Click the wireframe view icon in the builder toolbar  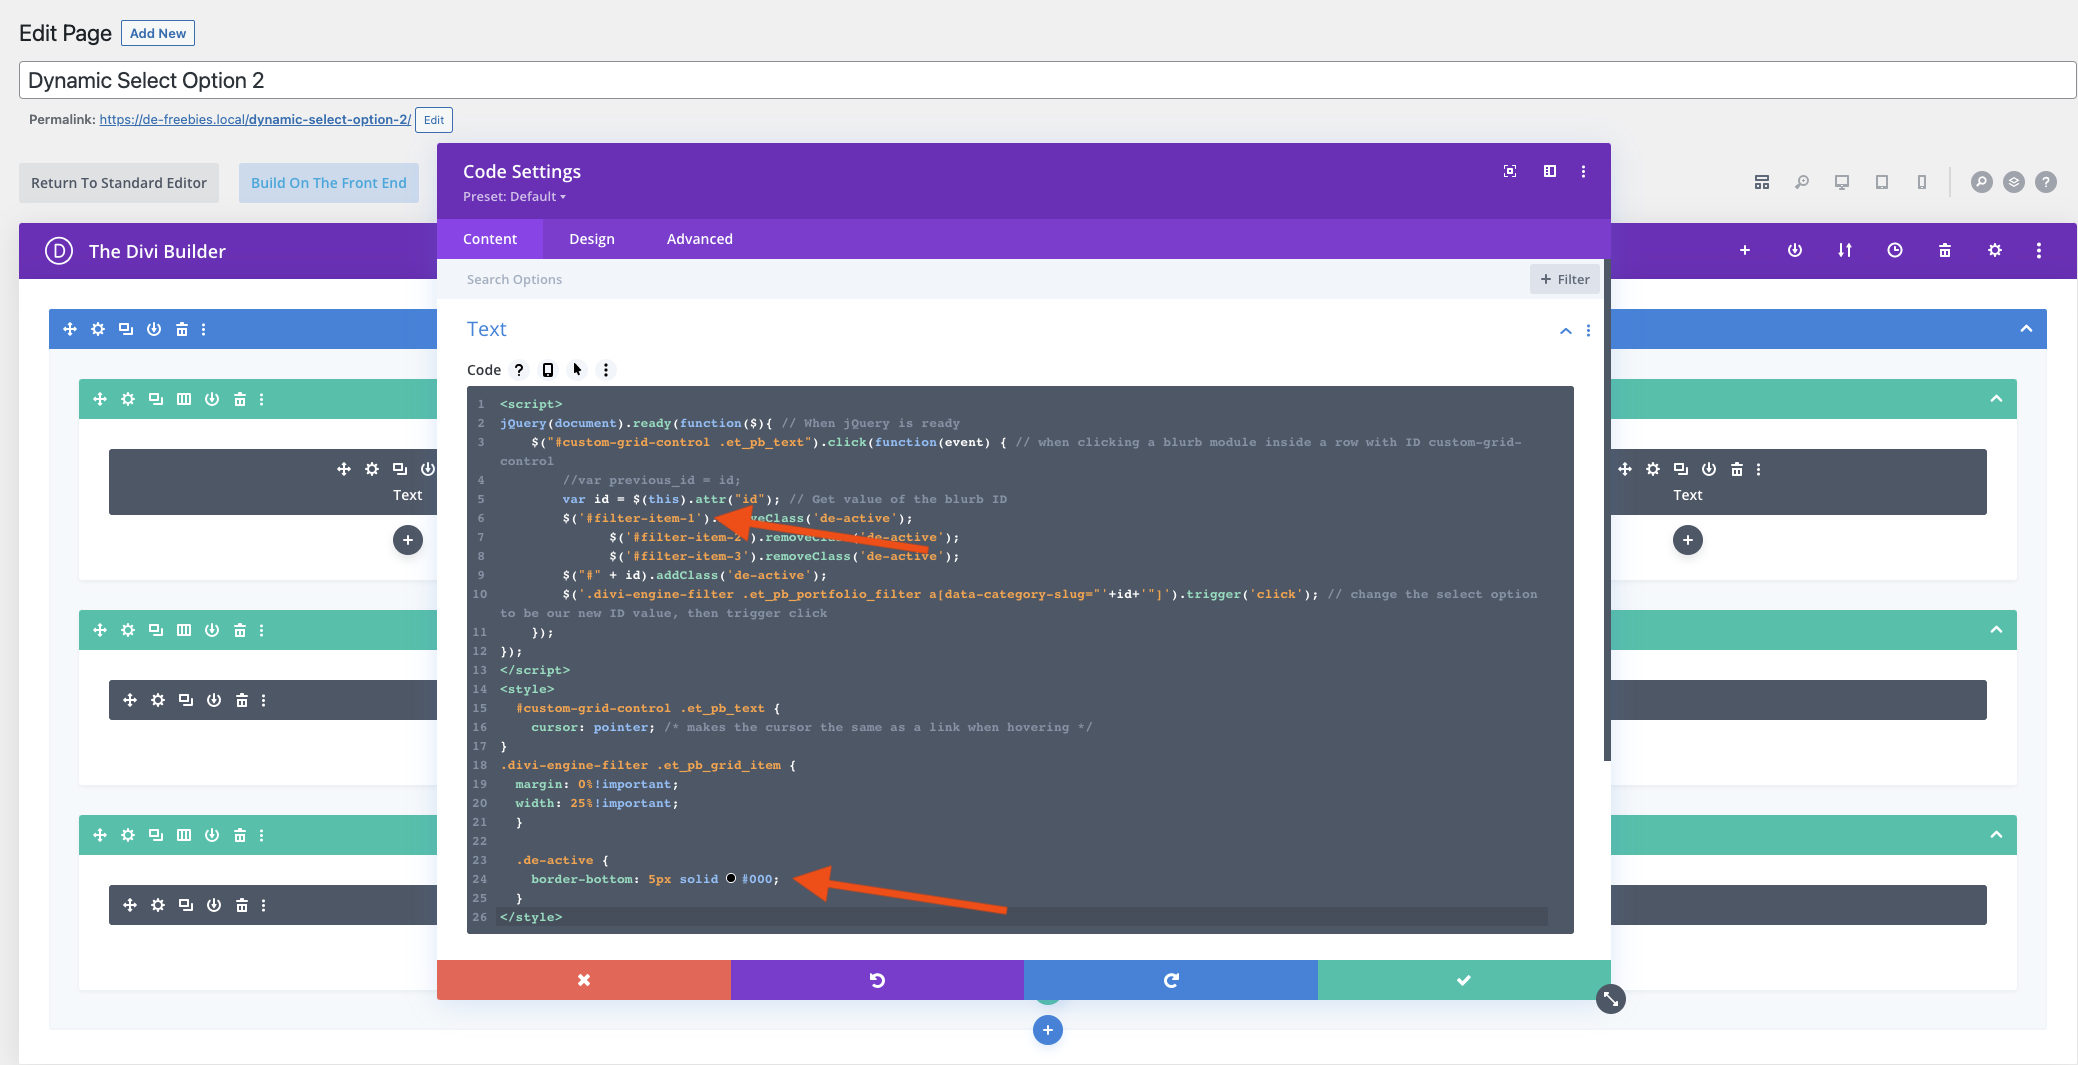pos(1762,182)
